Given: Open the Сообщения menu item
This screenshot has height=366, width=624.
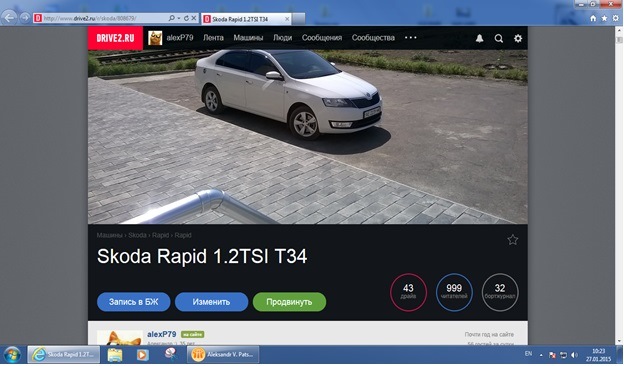Looking at the screenshot, I should pyautogui.click(x=322, y=38).
